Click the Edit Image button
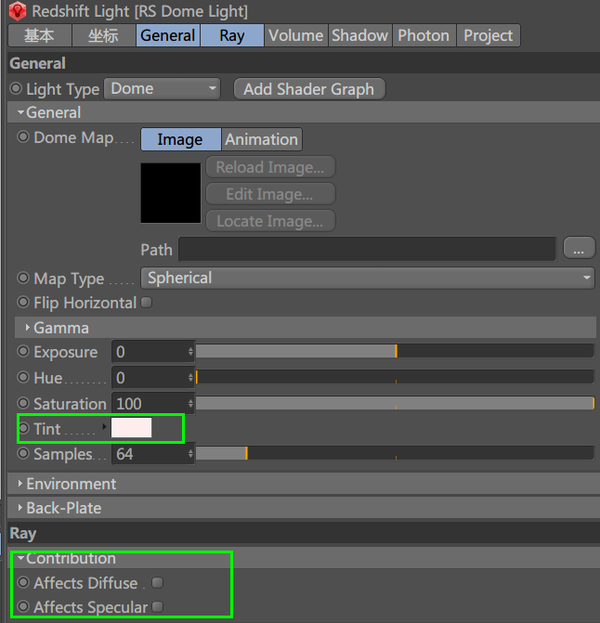The image size is (600, 623). click(270, 194)
